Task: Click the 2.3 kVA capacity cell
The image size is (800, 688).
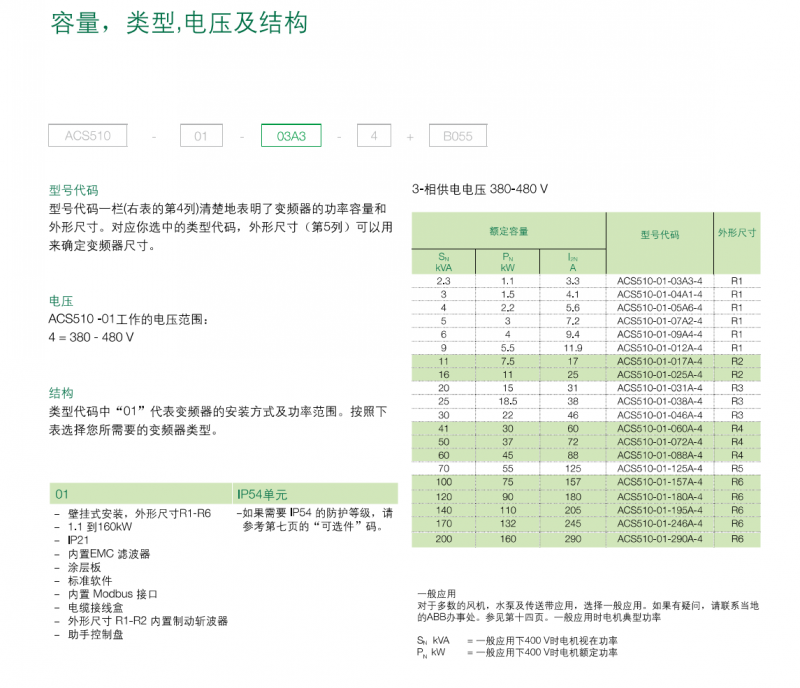Action: (443, 281)
